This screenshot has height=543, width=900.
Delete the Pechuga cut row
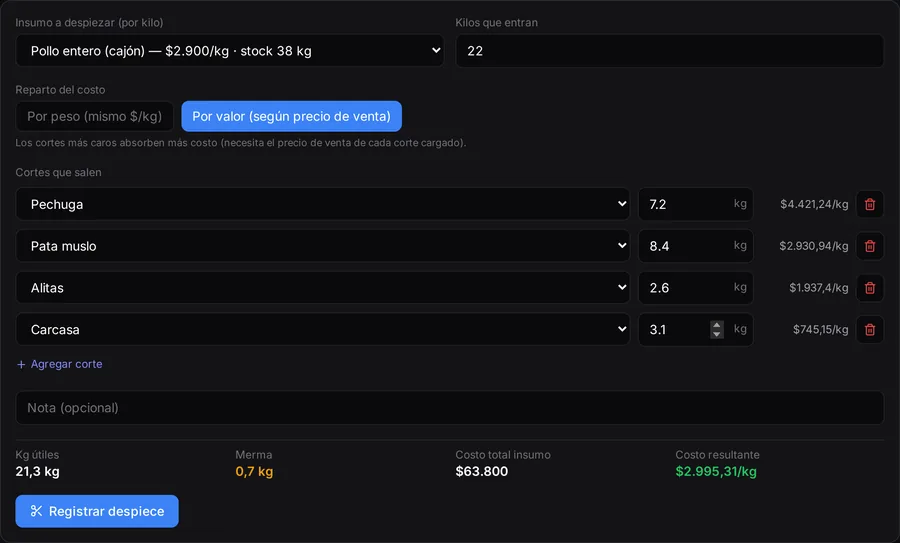tap(870, 204)
